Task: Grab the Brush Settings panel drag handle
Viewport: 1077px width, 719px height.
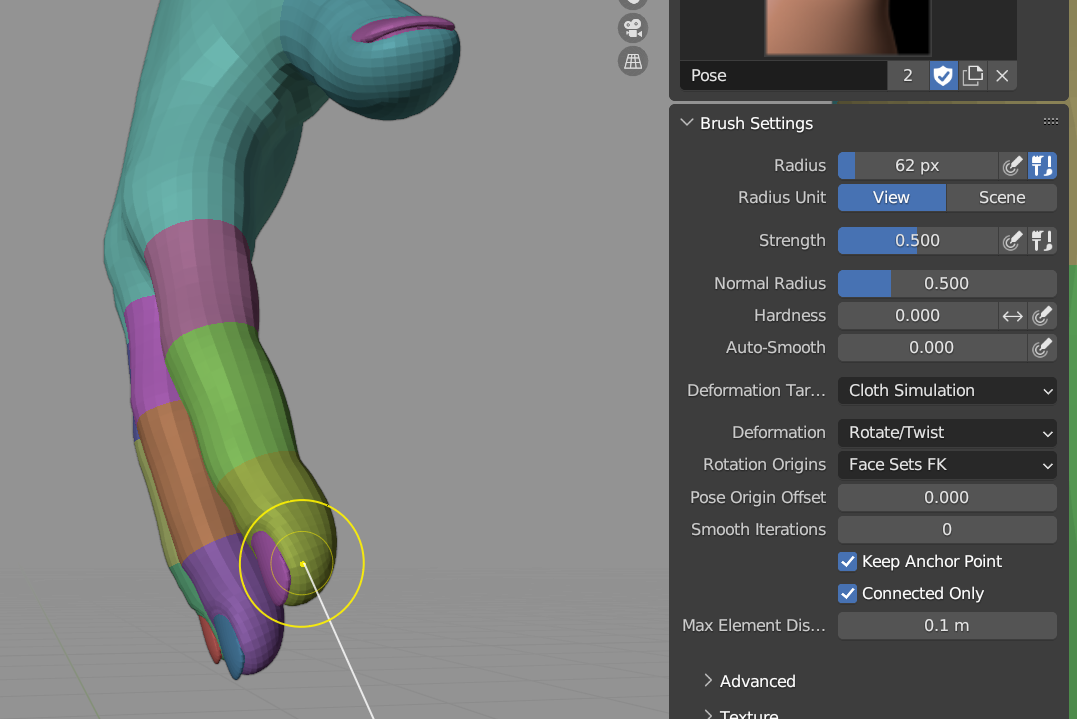Action: coord(1050,122)
